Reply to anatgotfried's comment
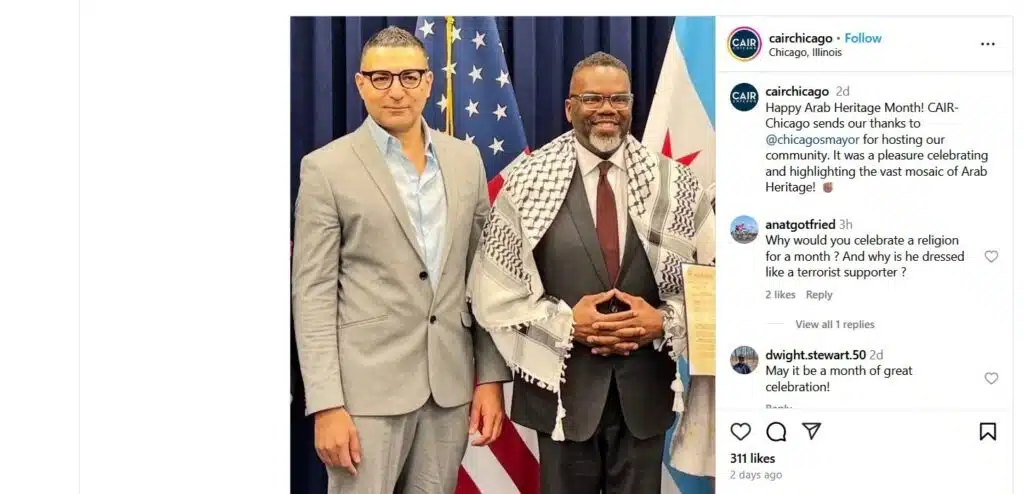1024x494 pixels. [819, 295]
